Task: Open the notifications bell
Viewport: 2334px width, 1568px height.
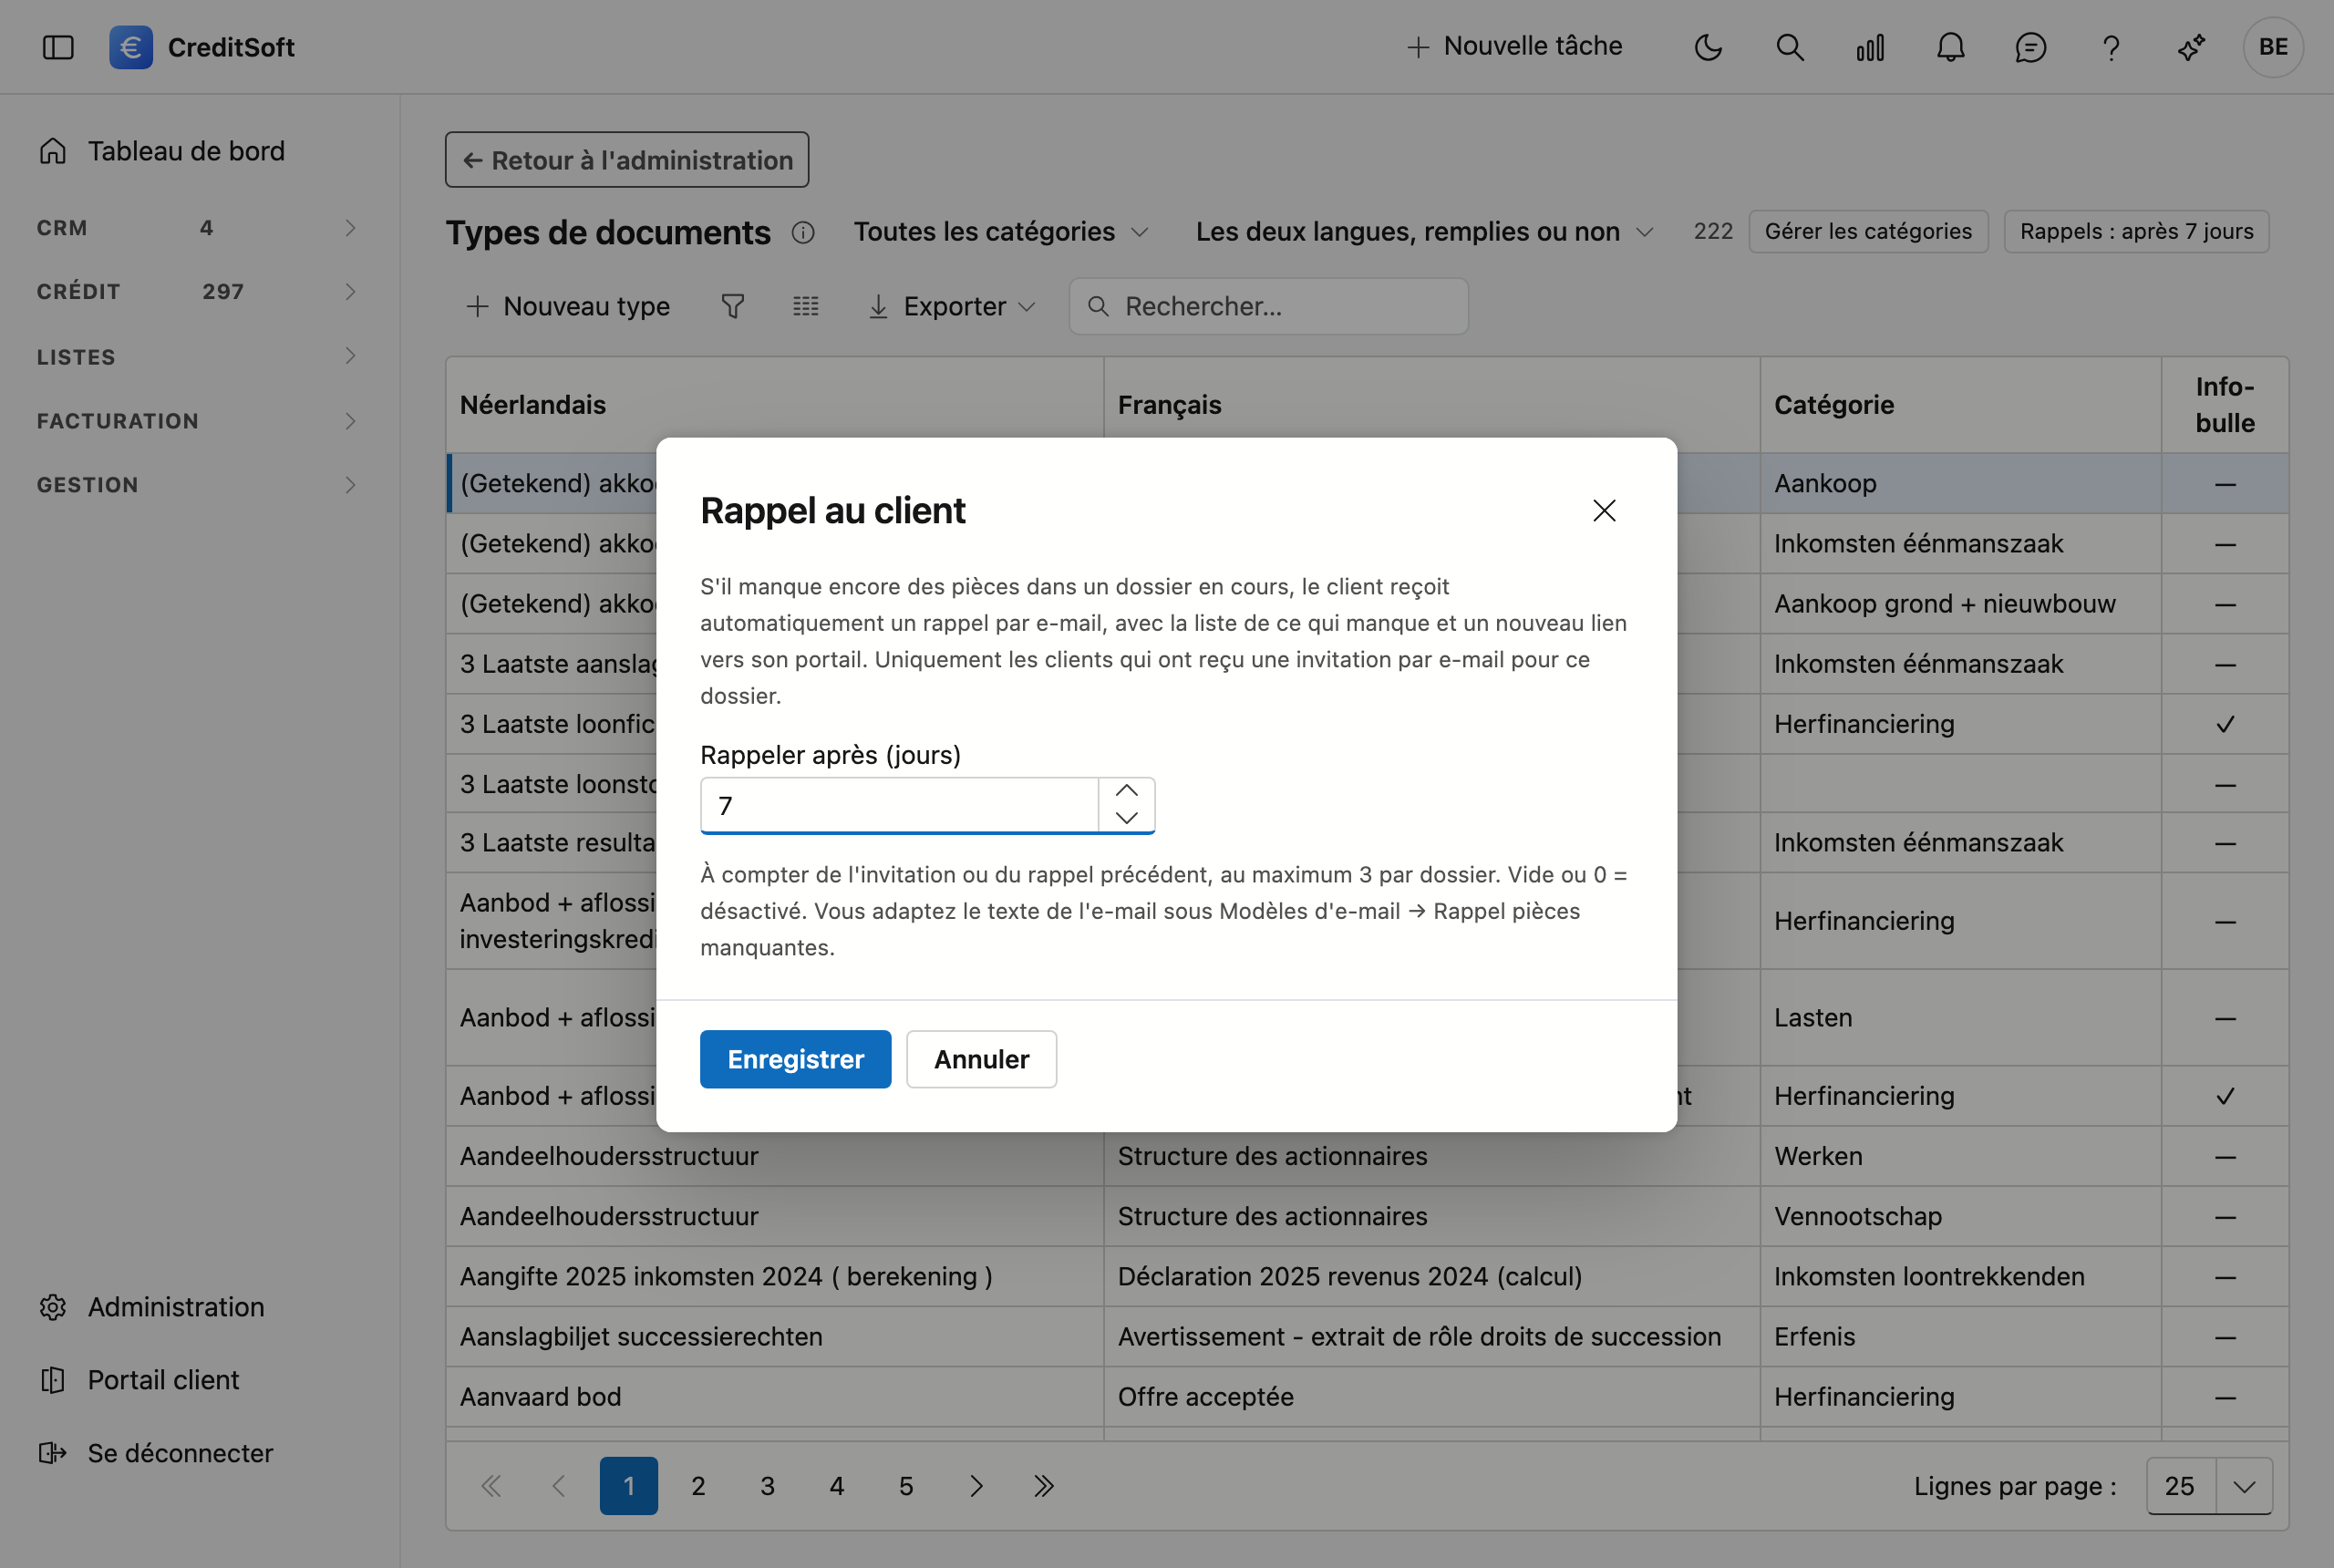Action: pyautogui.click(x=1951, y=47)
